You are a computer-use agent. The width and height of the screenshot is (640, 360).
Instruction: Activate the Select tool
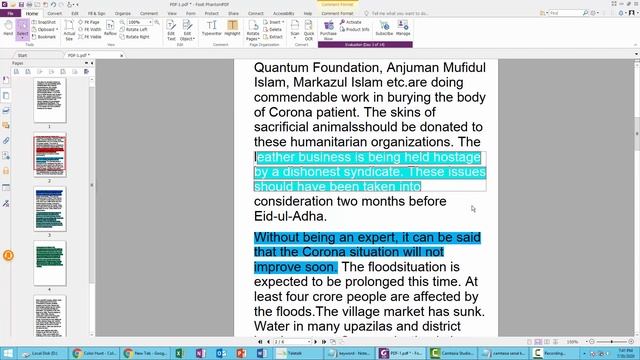(x=22, y=29)
